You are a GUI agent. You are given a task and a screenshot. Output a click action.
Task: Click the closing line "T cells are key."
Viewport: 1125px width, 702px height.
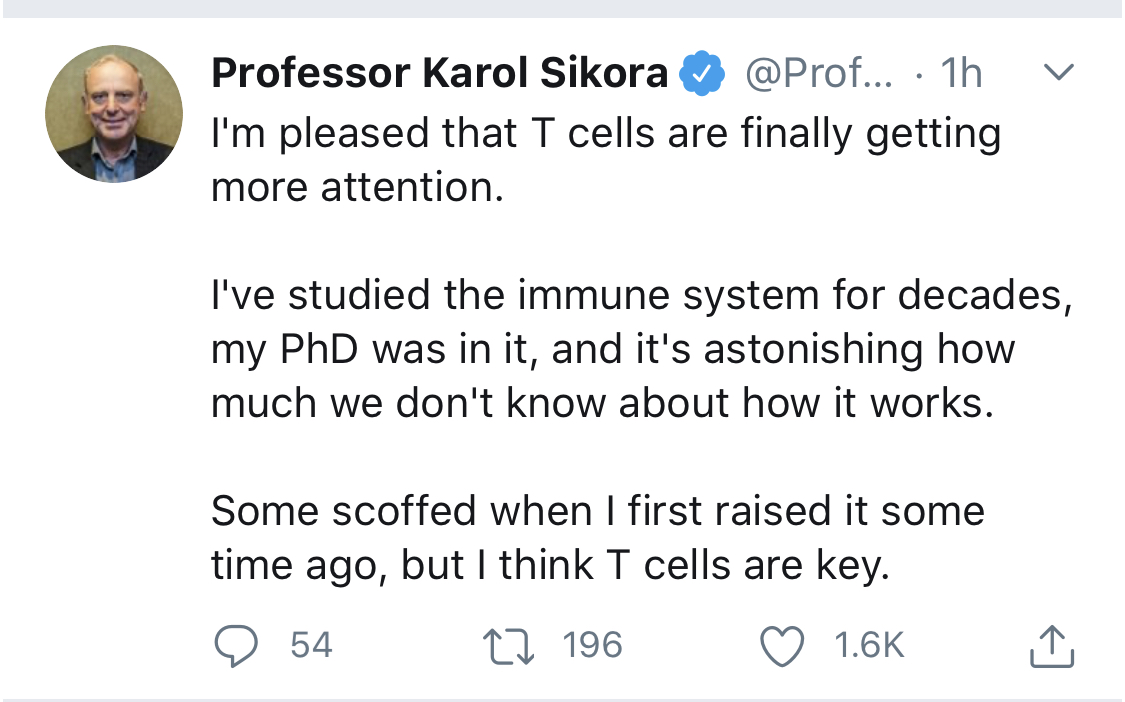(x=549, y=566)
